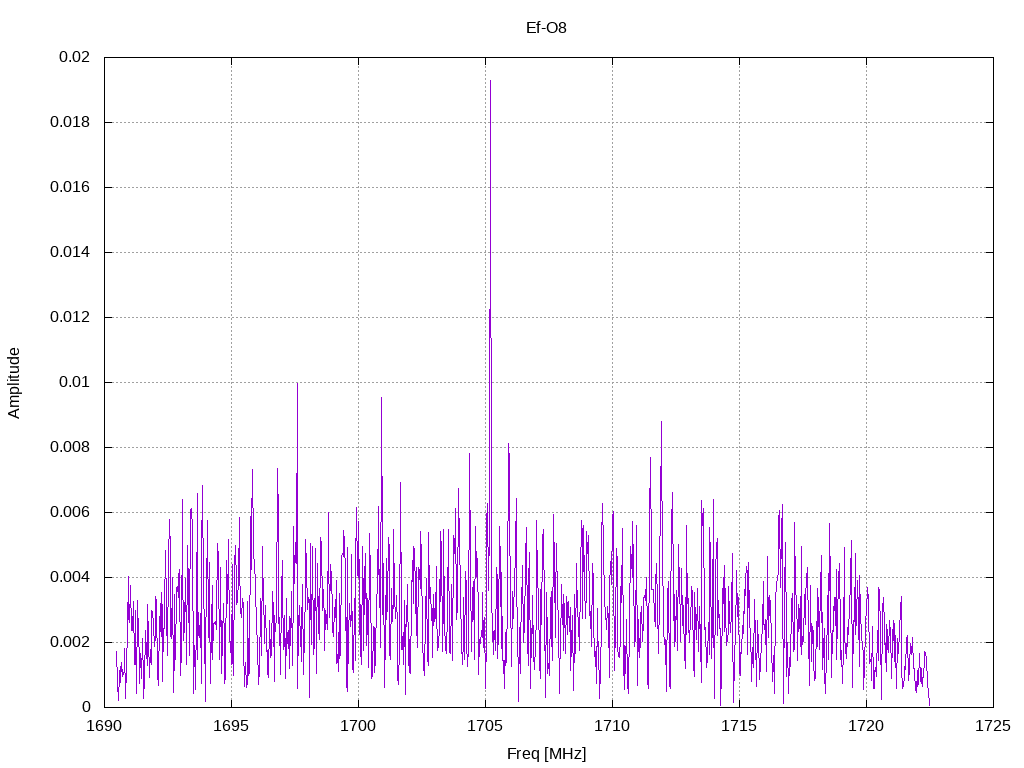
Task: Click the 0.006 y-axis tick label
Action: [x=70, y=512]
